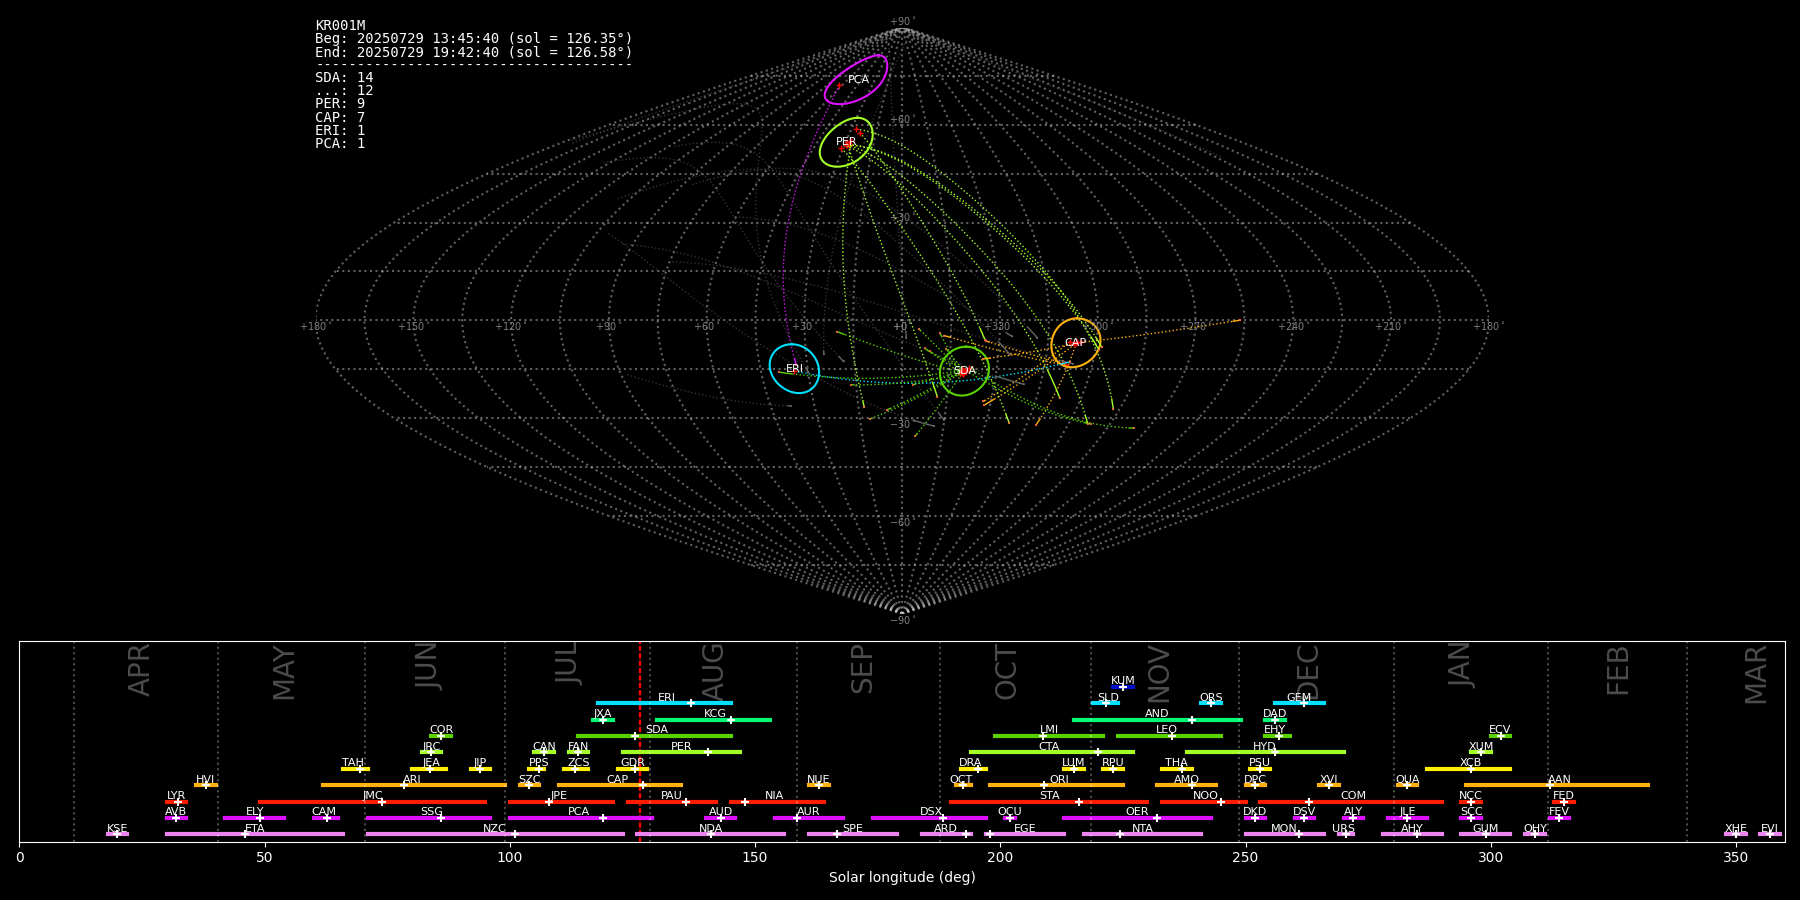Click the PER radiant circle on sky map
The width and height of the screenshot is (1800, 900).
tap(846, 142)
